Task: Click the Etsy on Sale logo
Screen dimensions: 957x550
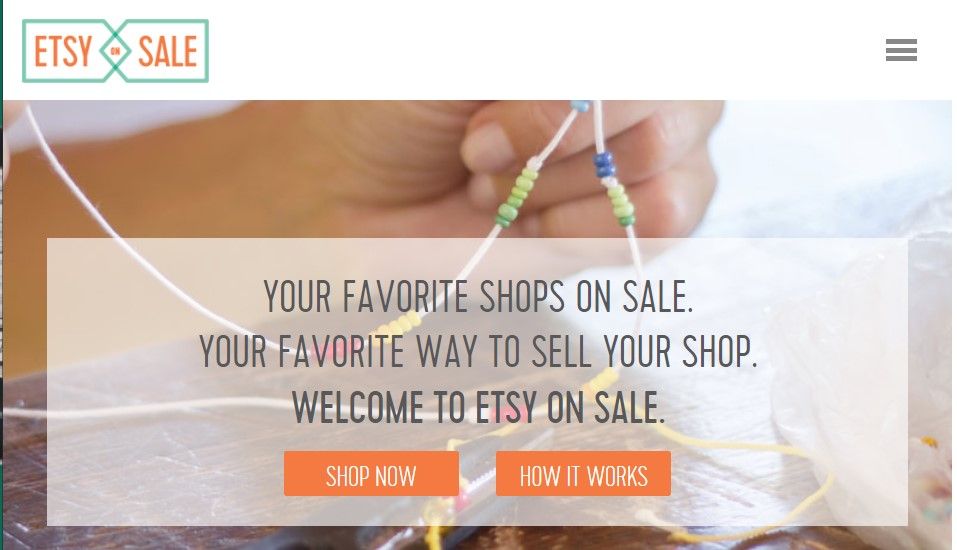Action: coord(115,51)
